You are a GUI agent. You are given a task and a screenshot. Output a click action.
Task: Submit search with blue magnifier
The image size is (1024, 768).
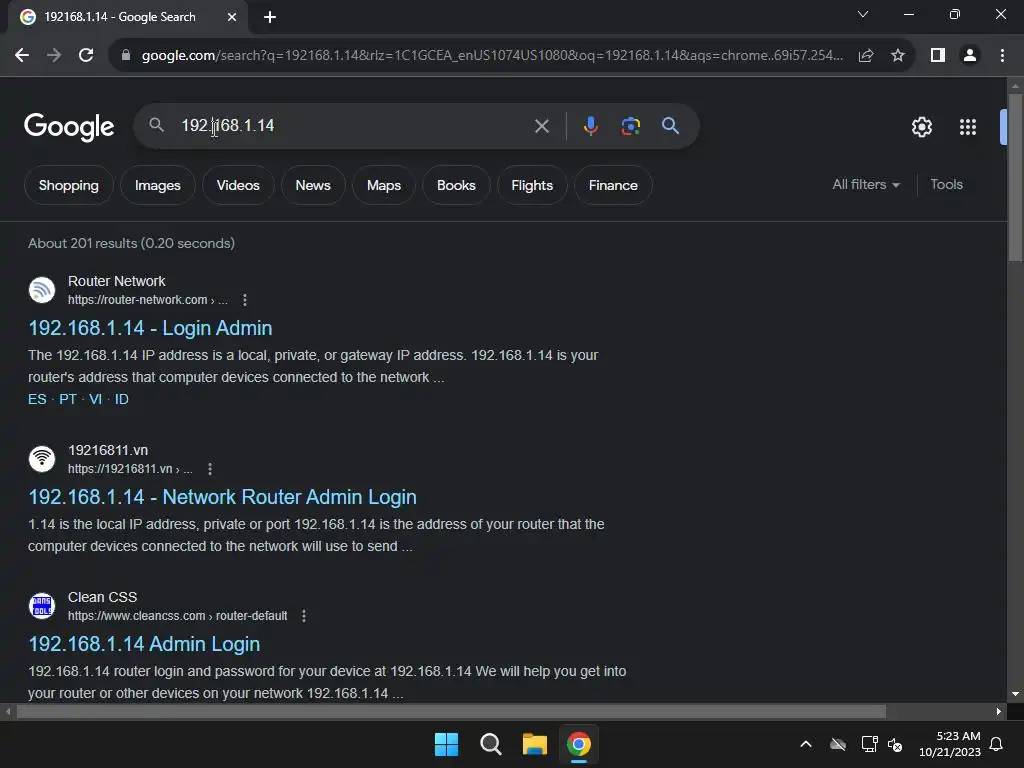(671, 126)
